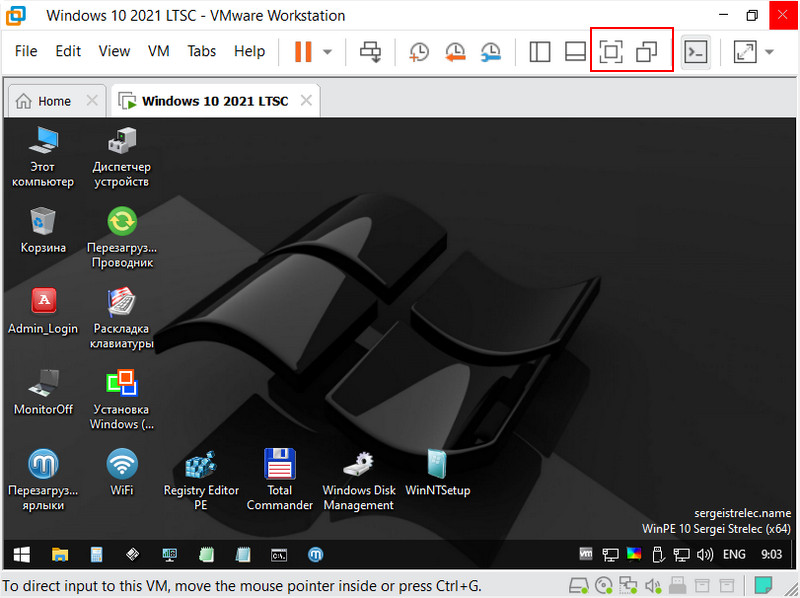Open command prompt on guest taskbar
The width and height of the screenshot is (800, 598).
coord(279,555)
